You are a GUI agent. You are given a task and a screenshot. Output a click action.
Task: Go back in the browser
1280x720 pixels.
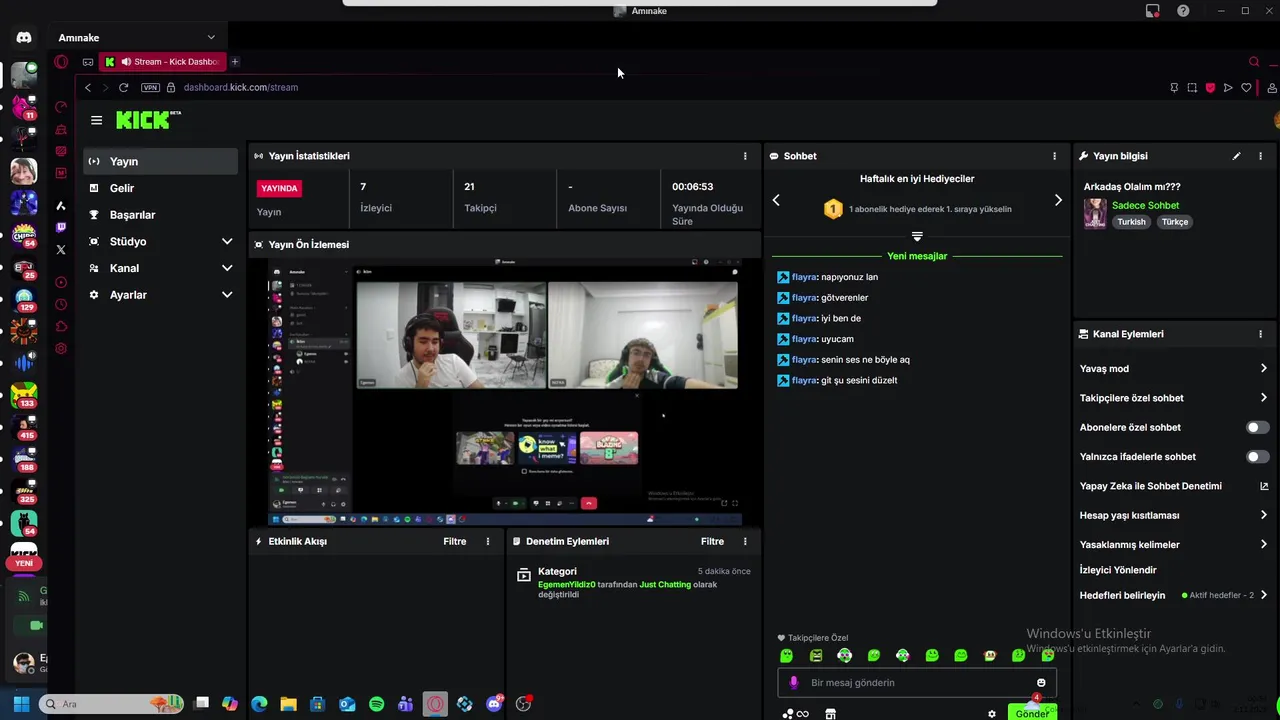tap(88, 87)
